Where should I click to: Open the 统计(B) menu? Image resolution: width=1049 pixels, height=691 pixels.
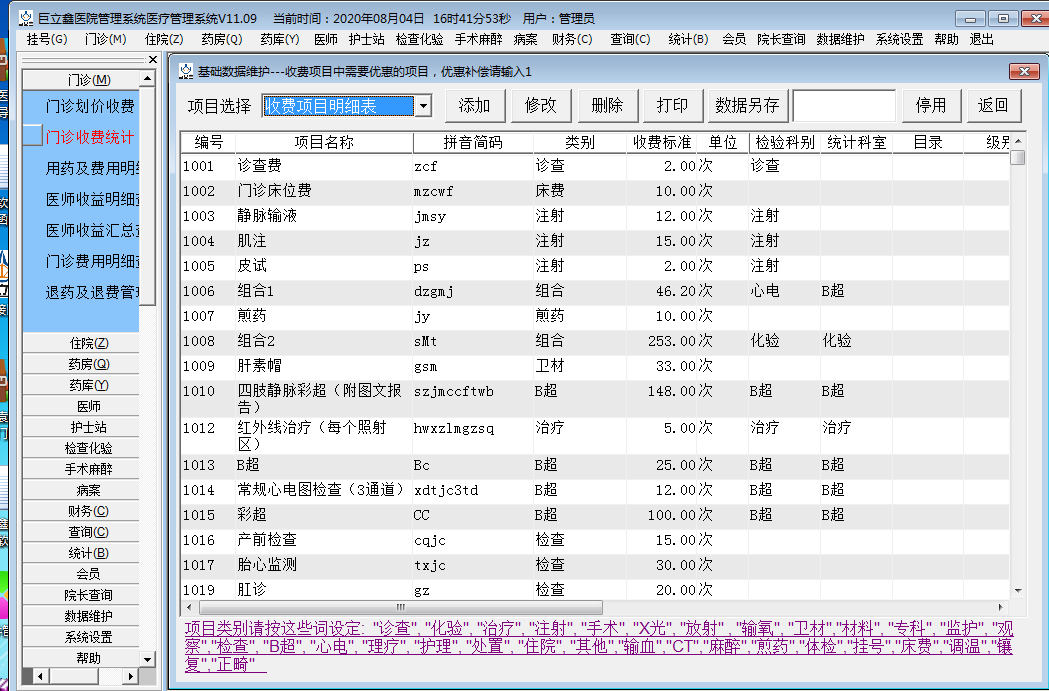[686, 40]
